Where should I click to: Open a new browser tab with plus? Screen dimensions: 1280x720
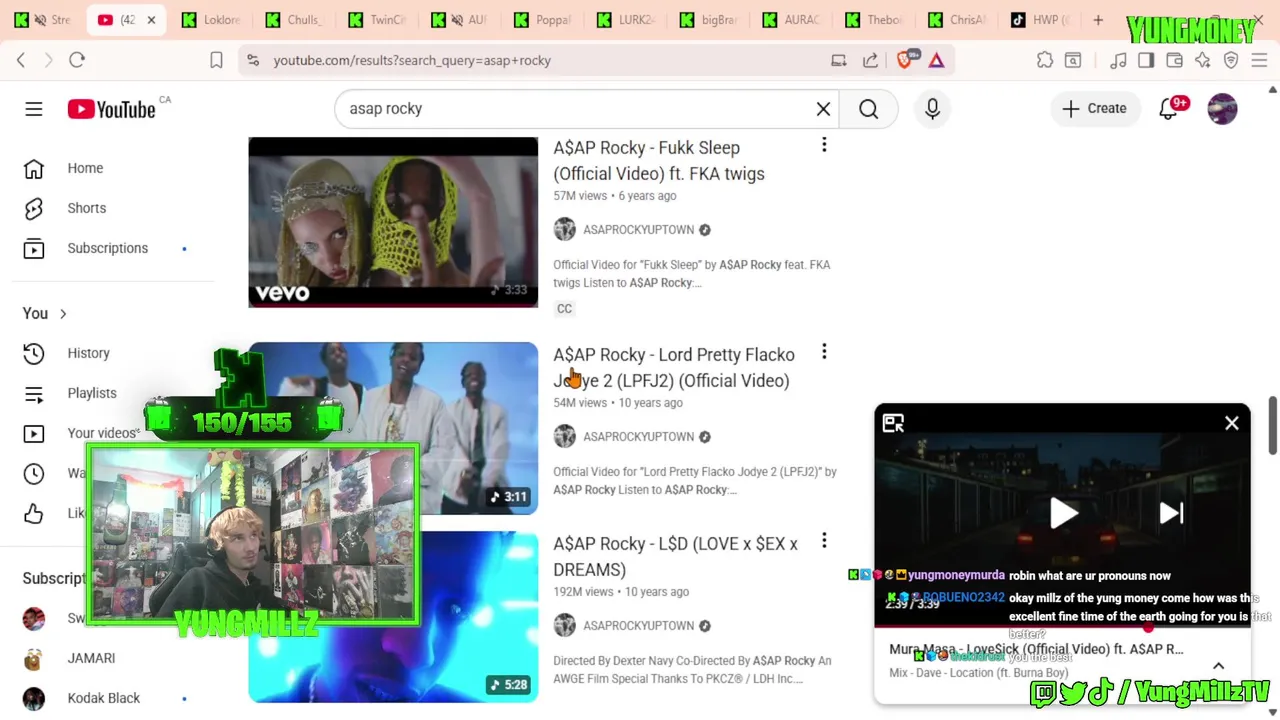click(x=1098, y=20)
